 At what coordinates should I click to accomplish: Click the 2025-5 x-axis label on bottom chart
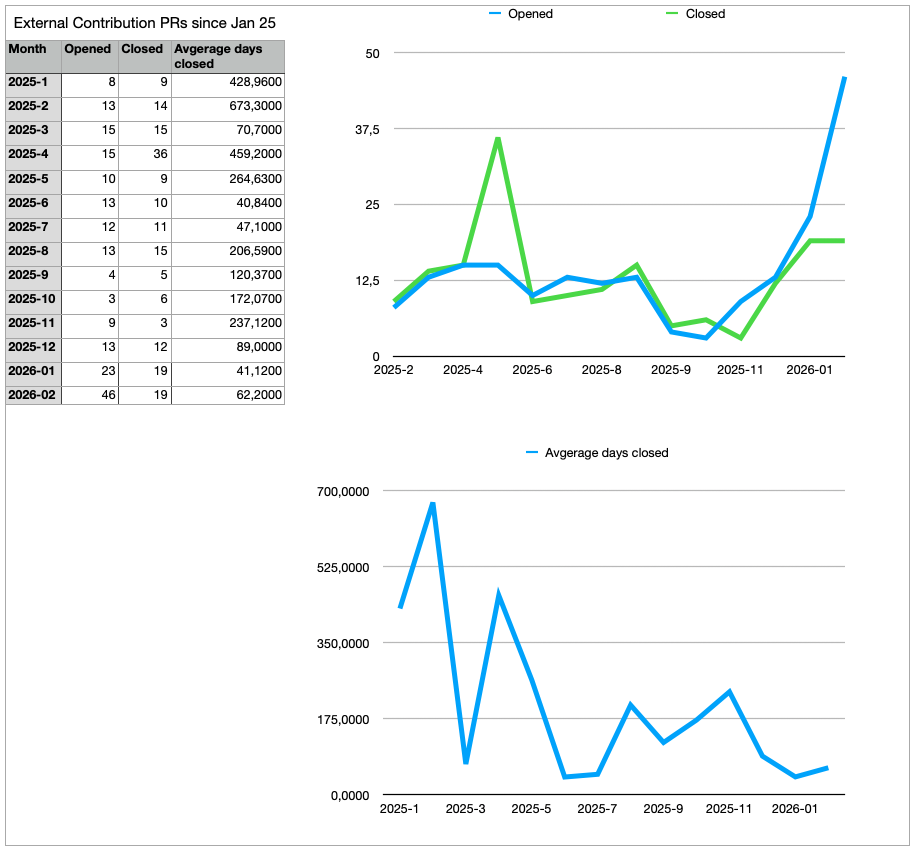click(531, 809)
